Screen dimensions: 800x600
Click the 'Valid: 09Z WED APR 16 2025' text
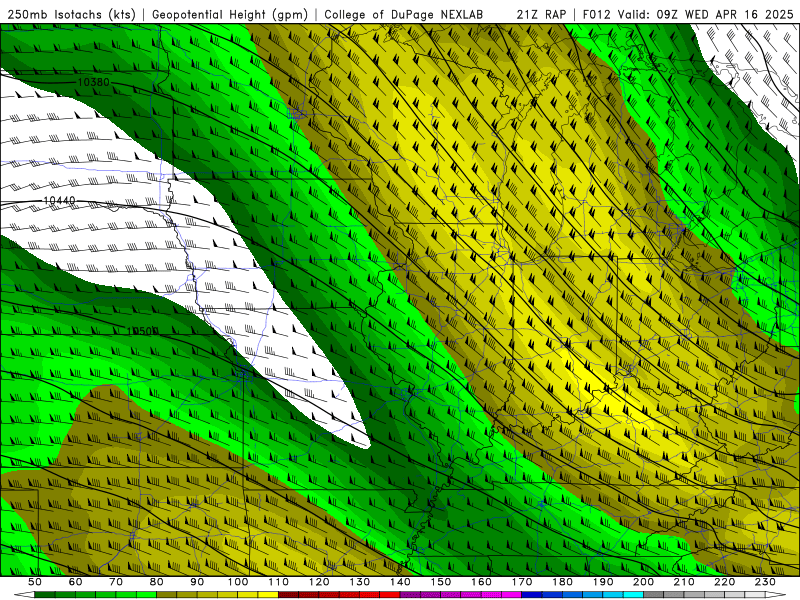click(x=706, y=14)
